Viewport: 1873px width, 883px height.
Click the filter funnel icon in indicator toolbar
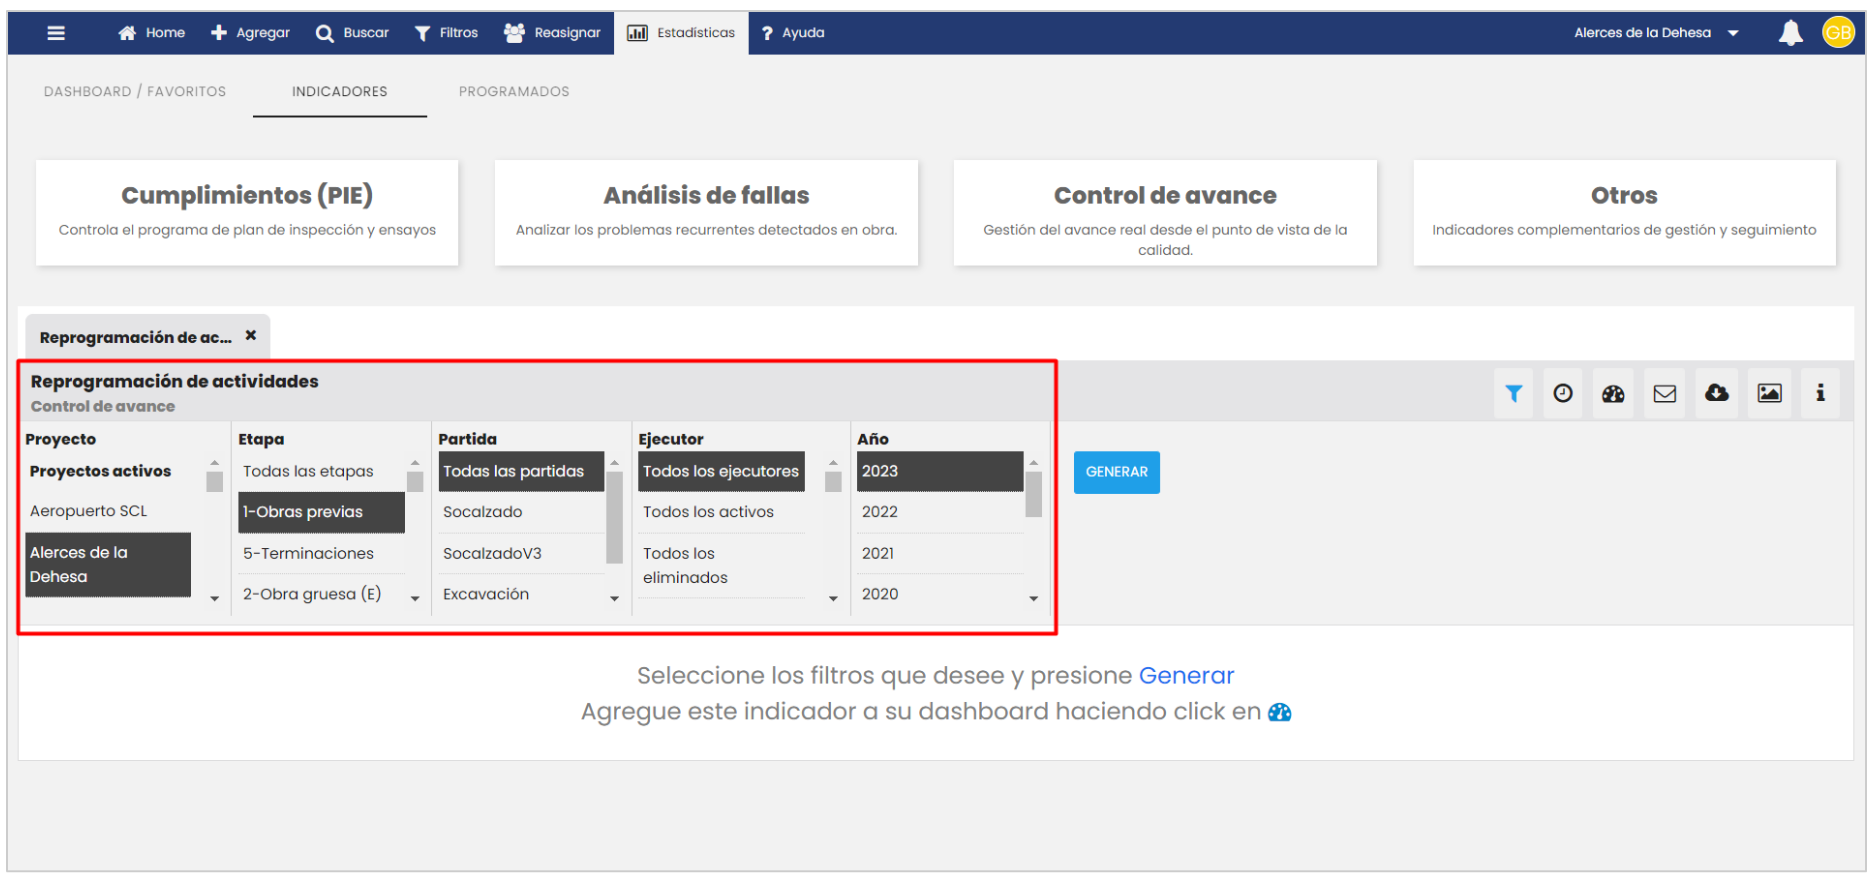tap(1513, 394)
